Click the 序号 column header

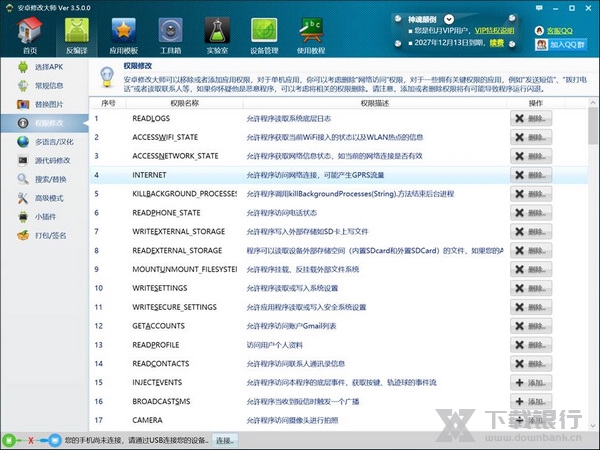click(x=108, y=103)
